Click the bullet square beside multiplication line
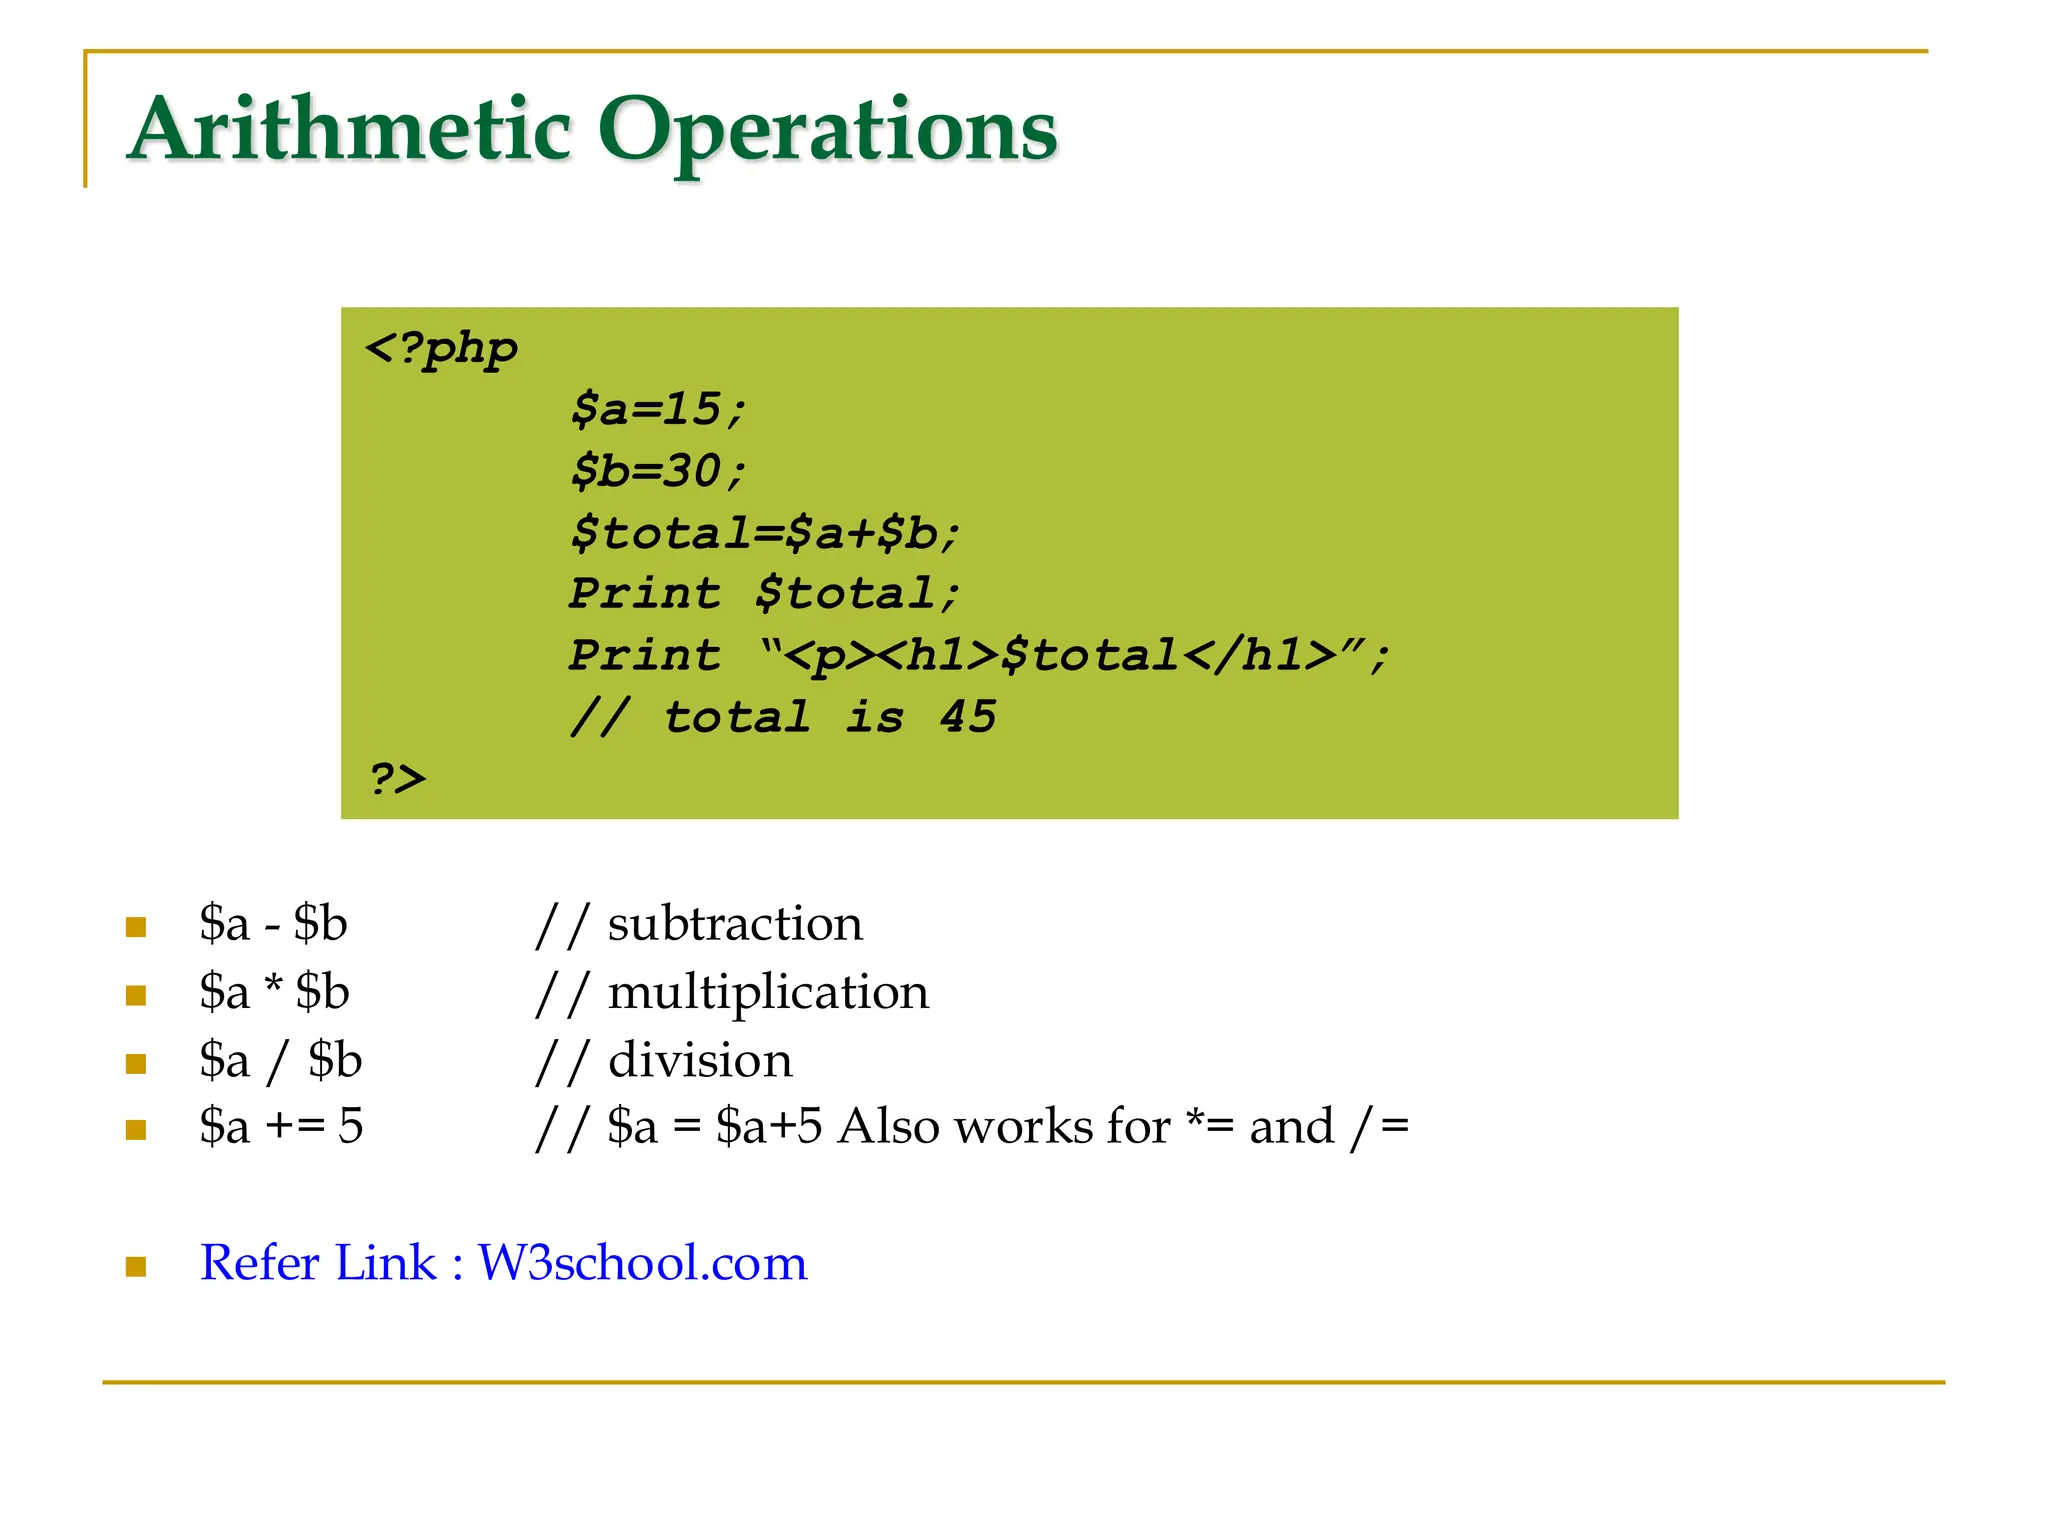2048x1536 pixels. coord(136,995)
